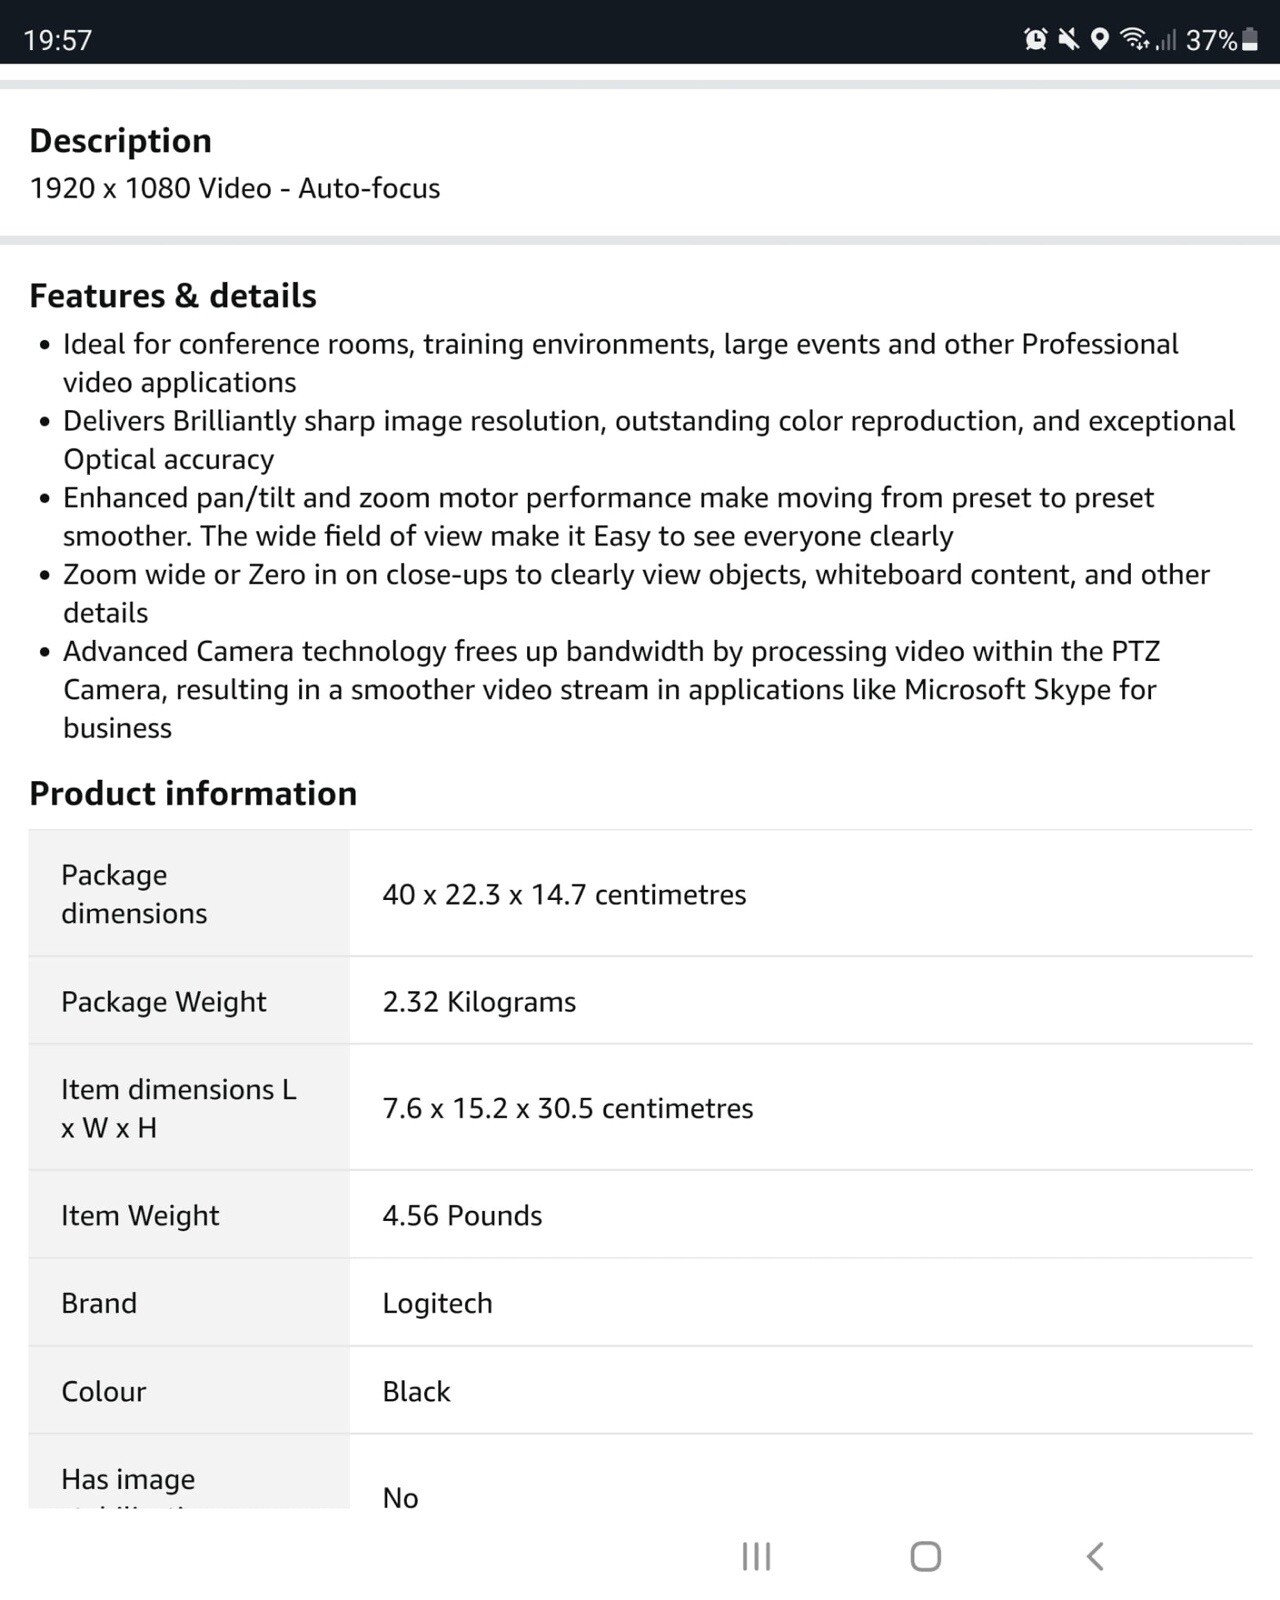Screen dimensions: 1280x1600
Task: Tap the 1920 x 1080 Video description text
Action: 235,188
